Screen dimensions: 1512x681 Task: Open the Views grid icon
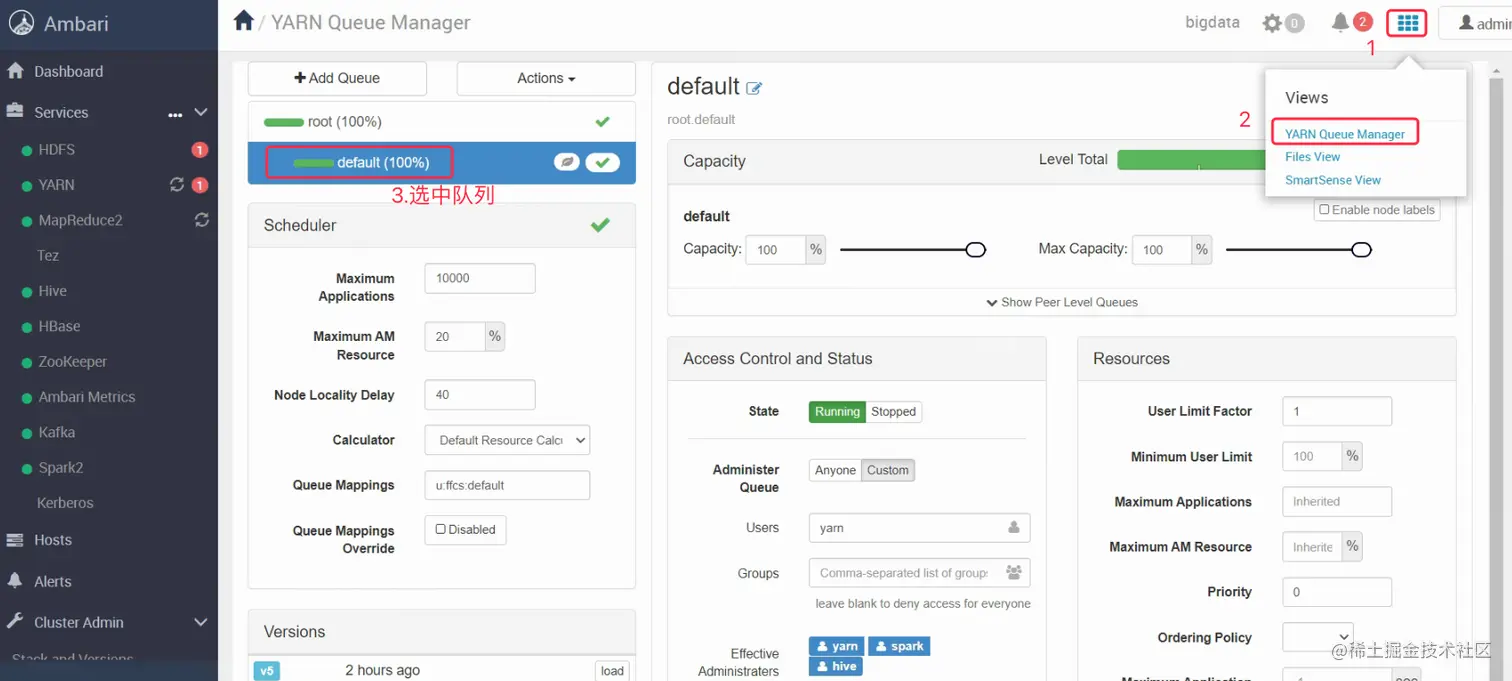pos(1408,23)
